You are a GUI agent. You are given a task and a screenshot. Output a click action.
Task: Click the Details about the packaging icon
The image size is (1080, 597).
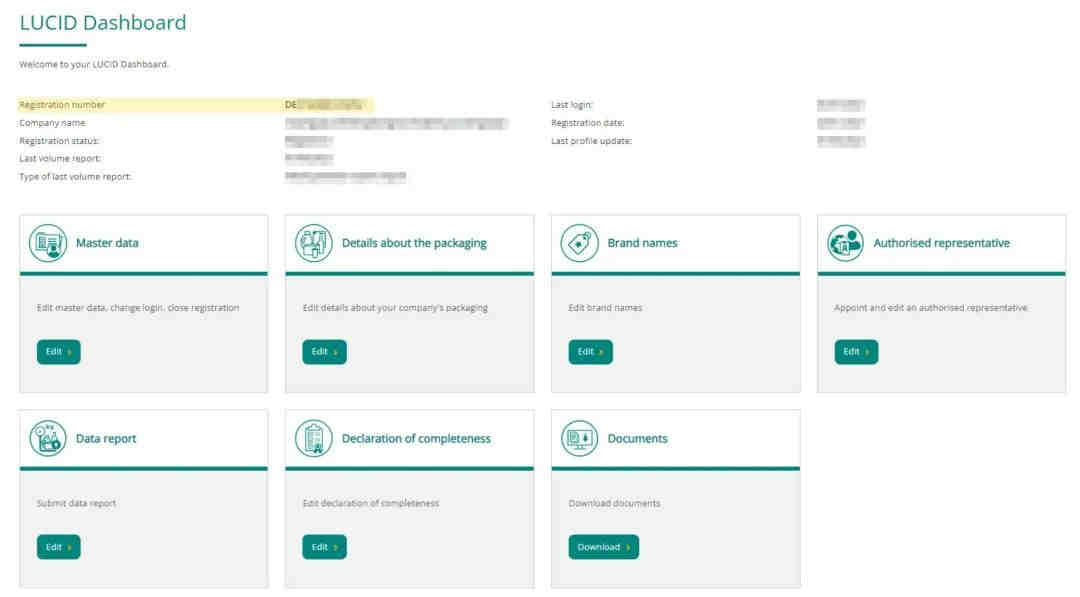(x=313, y=243)
